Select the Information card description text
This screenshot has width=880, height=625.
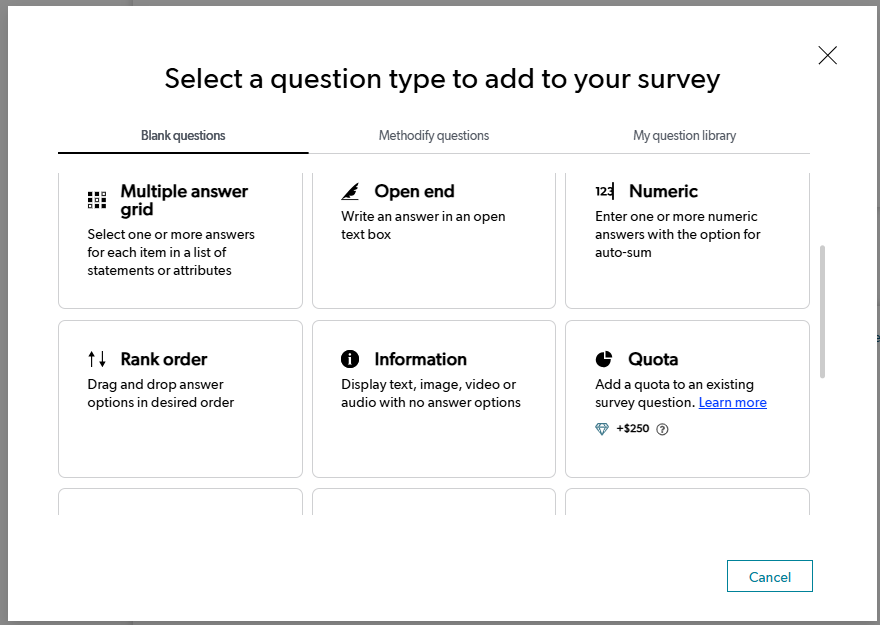(x=430, y=394)
